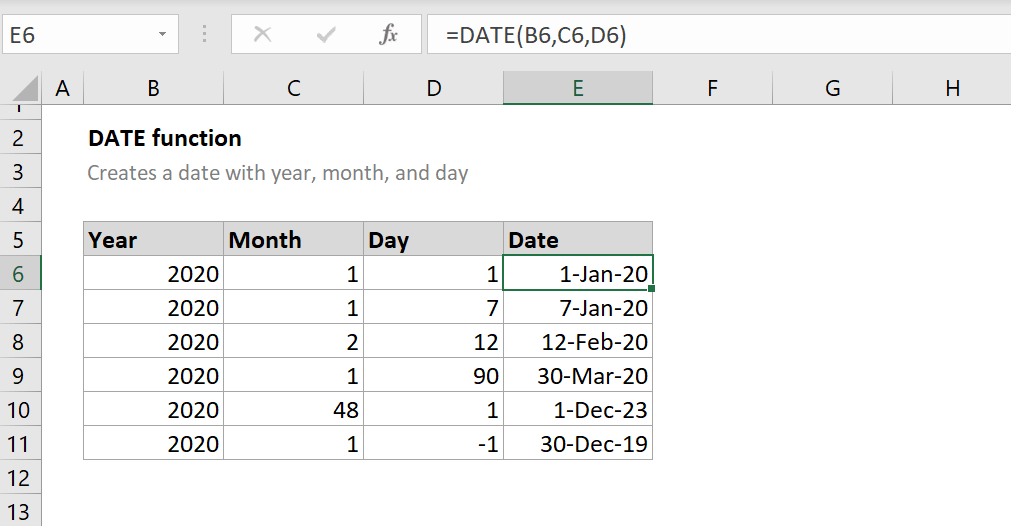Screen dimensions: 1011x526
Task: Click the Date header cell E5
Action: pos(578,239)
